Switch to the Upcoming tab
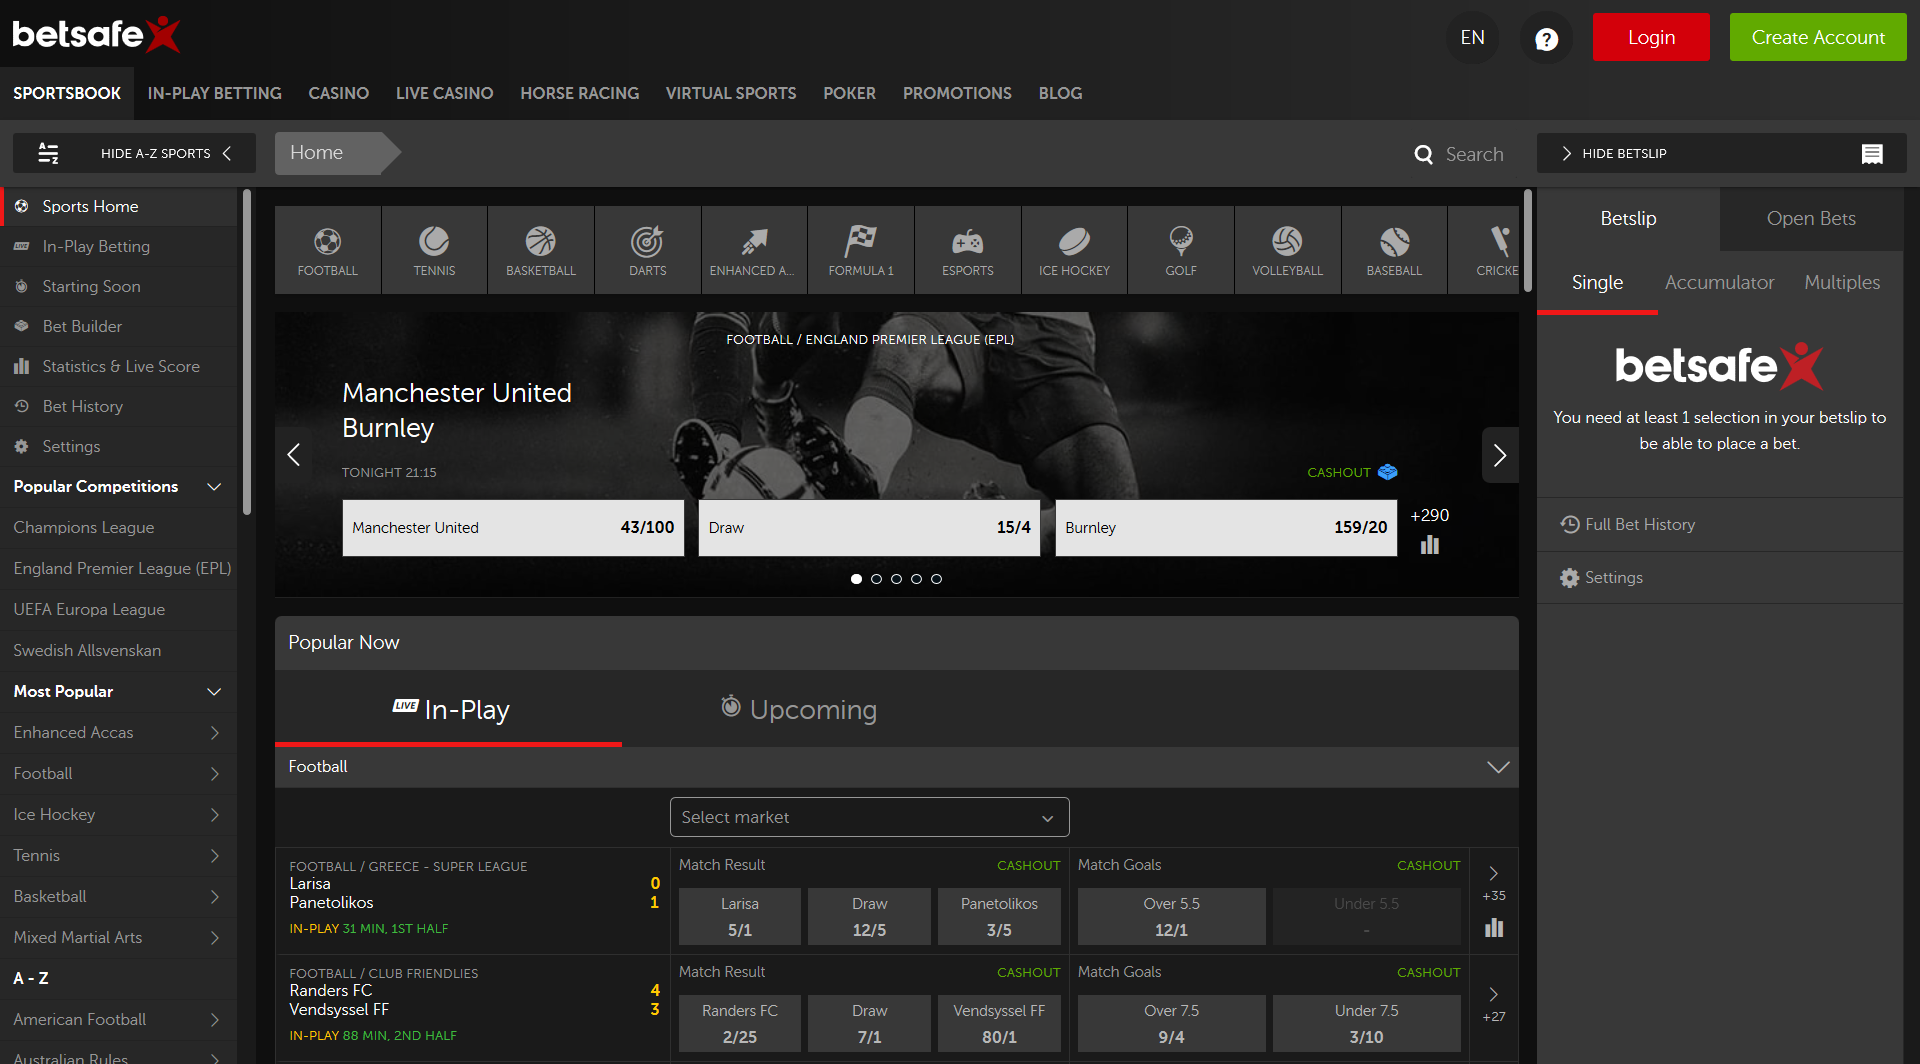 coord(798,709)
